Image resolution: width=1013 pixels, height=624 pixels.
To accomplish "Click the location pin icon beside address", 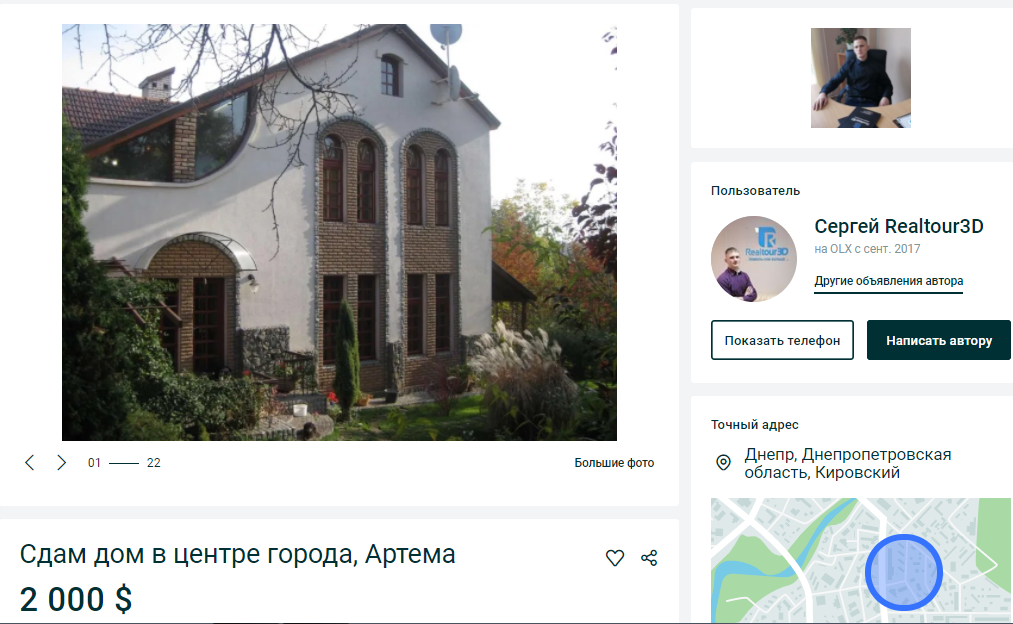I will [724, 463].
